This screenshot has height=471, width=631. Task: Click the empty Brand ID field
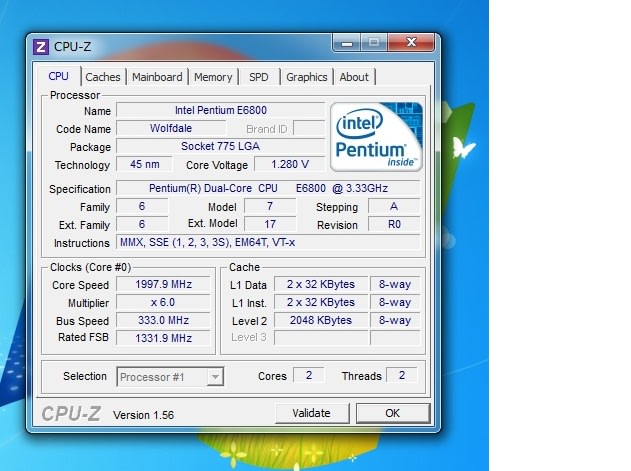(x=309, y=128)
